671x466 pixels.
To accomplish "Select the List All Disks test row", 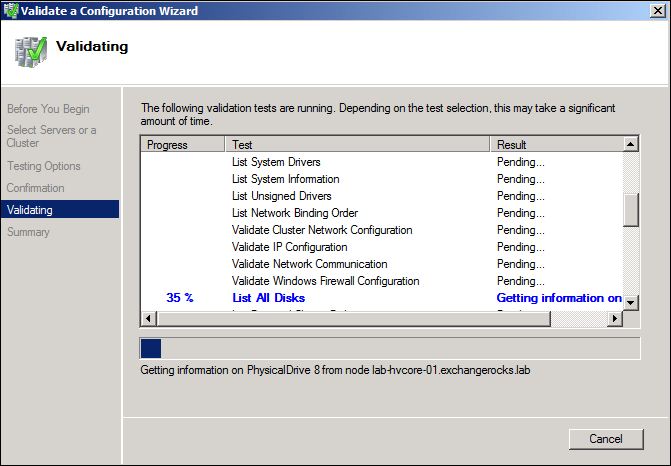I will pos(268,298).
